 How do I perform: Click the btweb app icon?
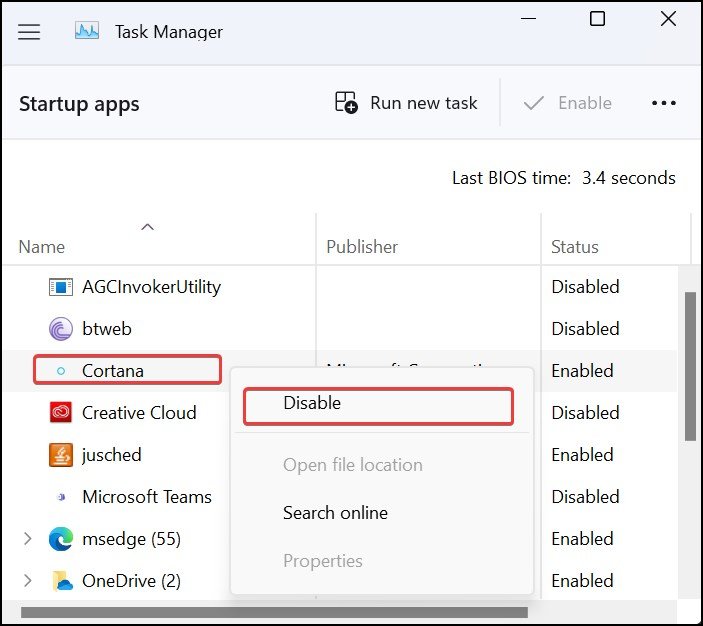tap(61, 329)
